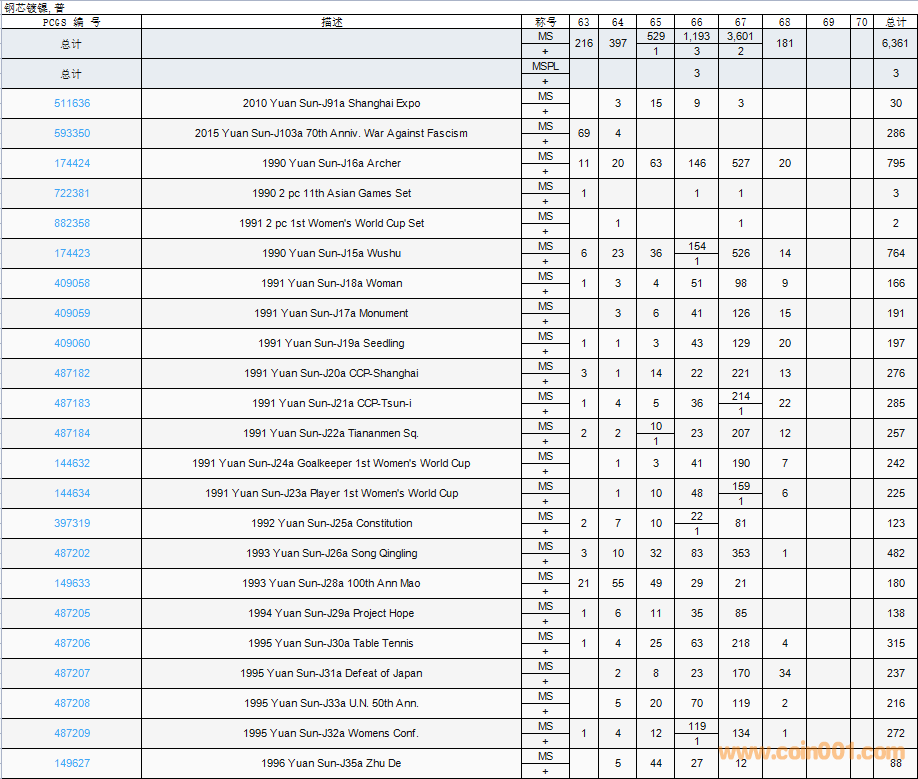Select PCGS number 397319 Constitution link
918x779 pixels.
71,523
